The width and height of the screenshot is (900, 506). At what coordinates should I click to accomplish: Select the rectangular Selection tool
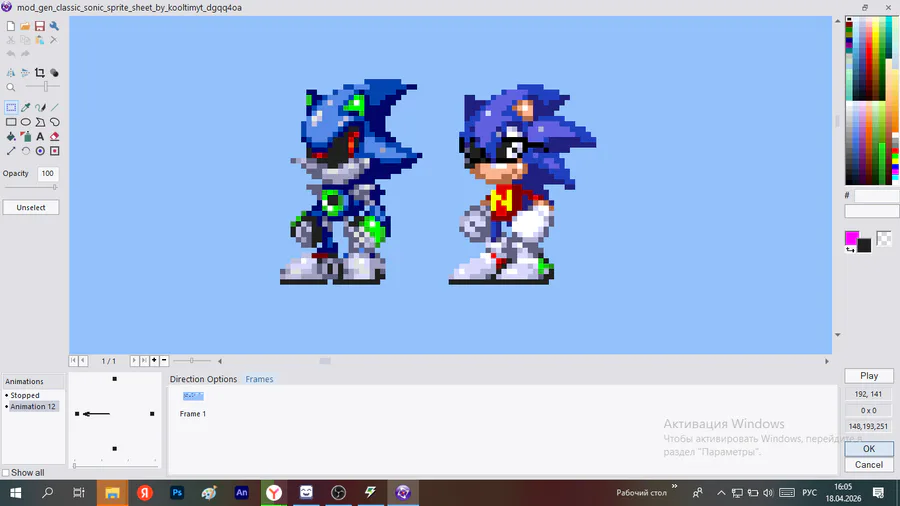pos(11,107)
